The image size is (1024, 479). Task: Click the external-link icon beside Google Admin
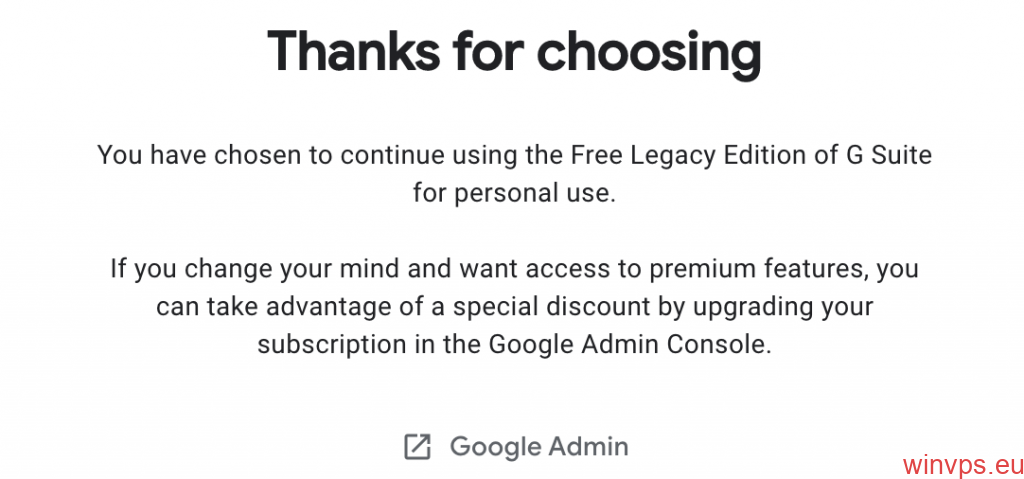(x=417, y=446)
